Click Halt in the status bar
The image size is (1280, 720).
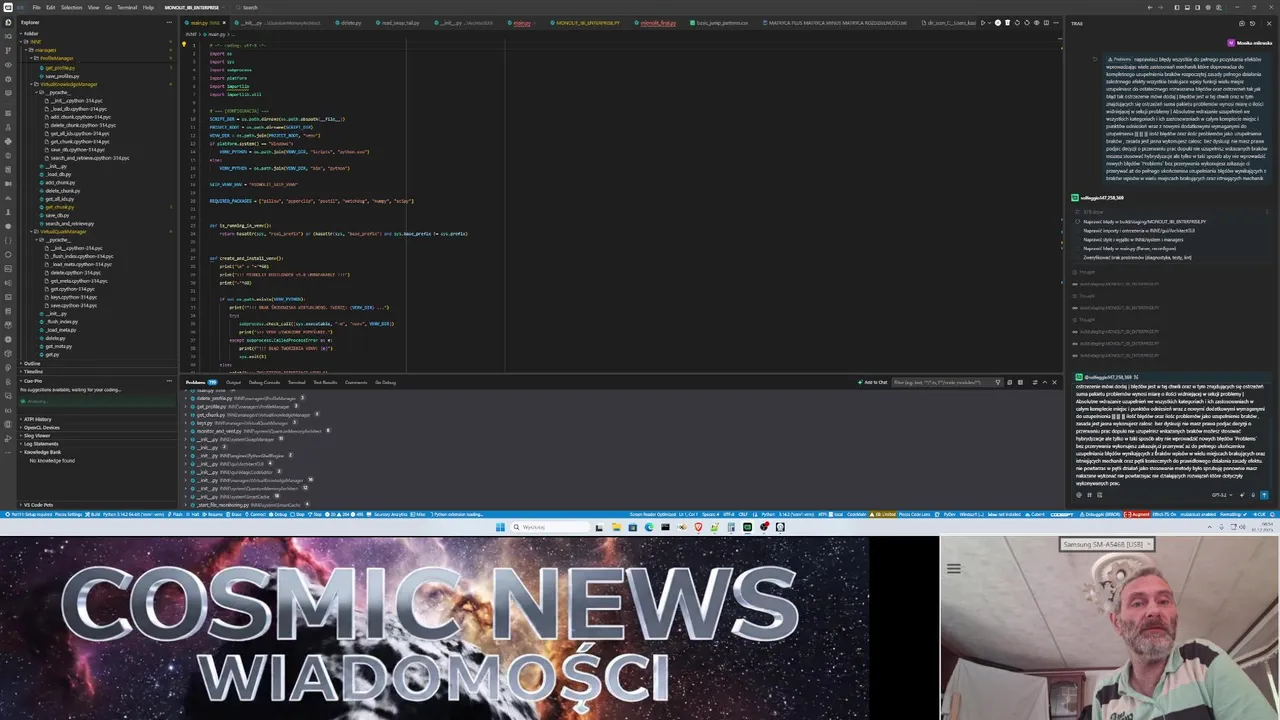point(195,514)
